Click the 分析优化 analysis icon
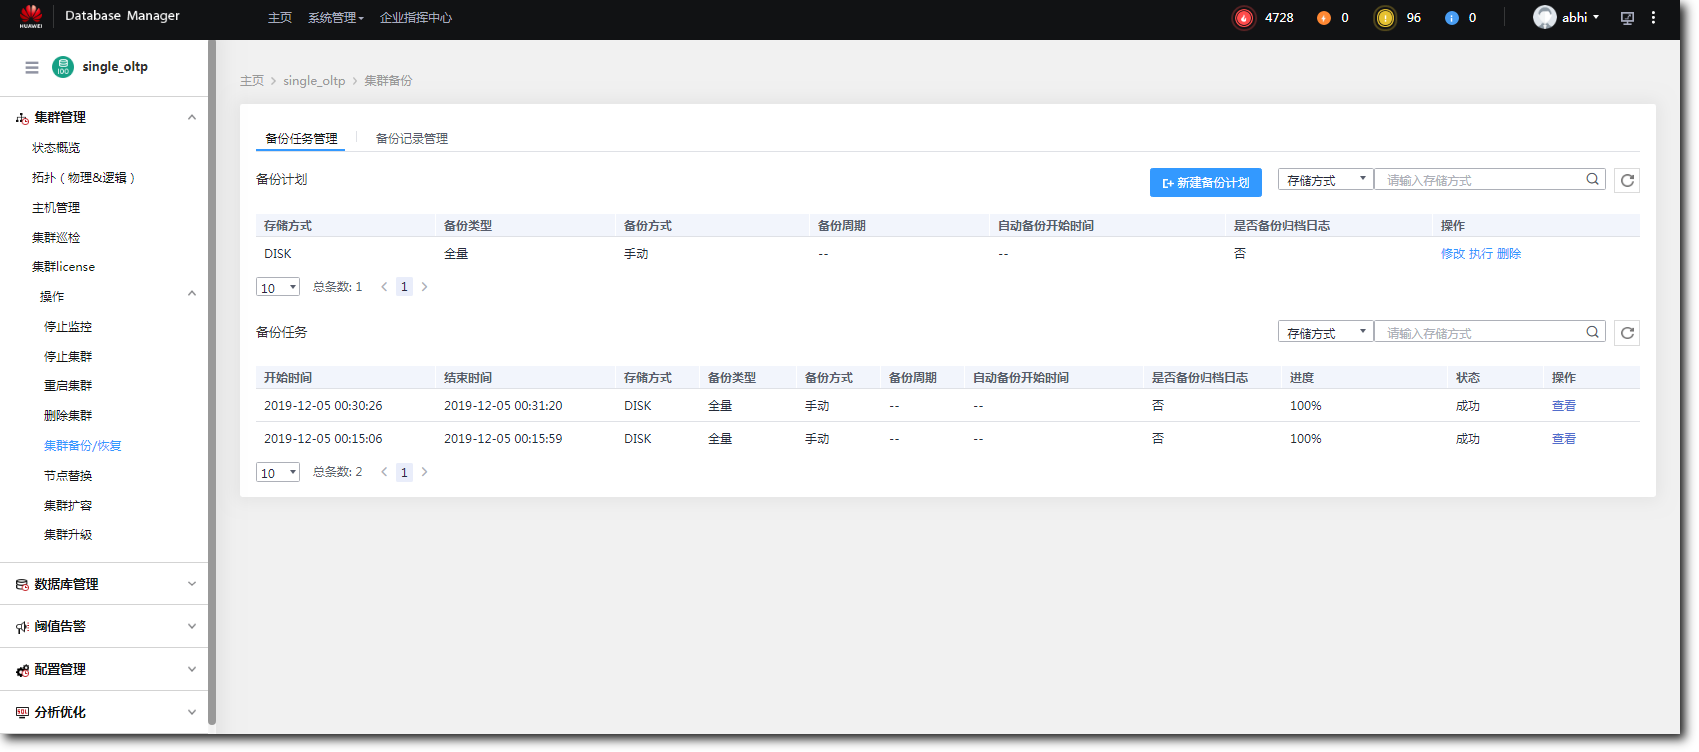Screen dimensions: 1699x752 [x=22, y=713]
